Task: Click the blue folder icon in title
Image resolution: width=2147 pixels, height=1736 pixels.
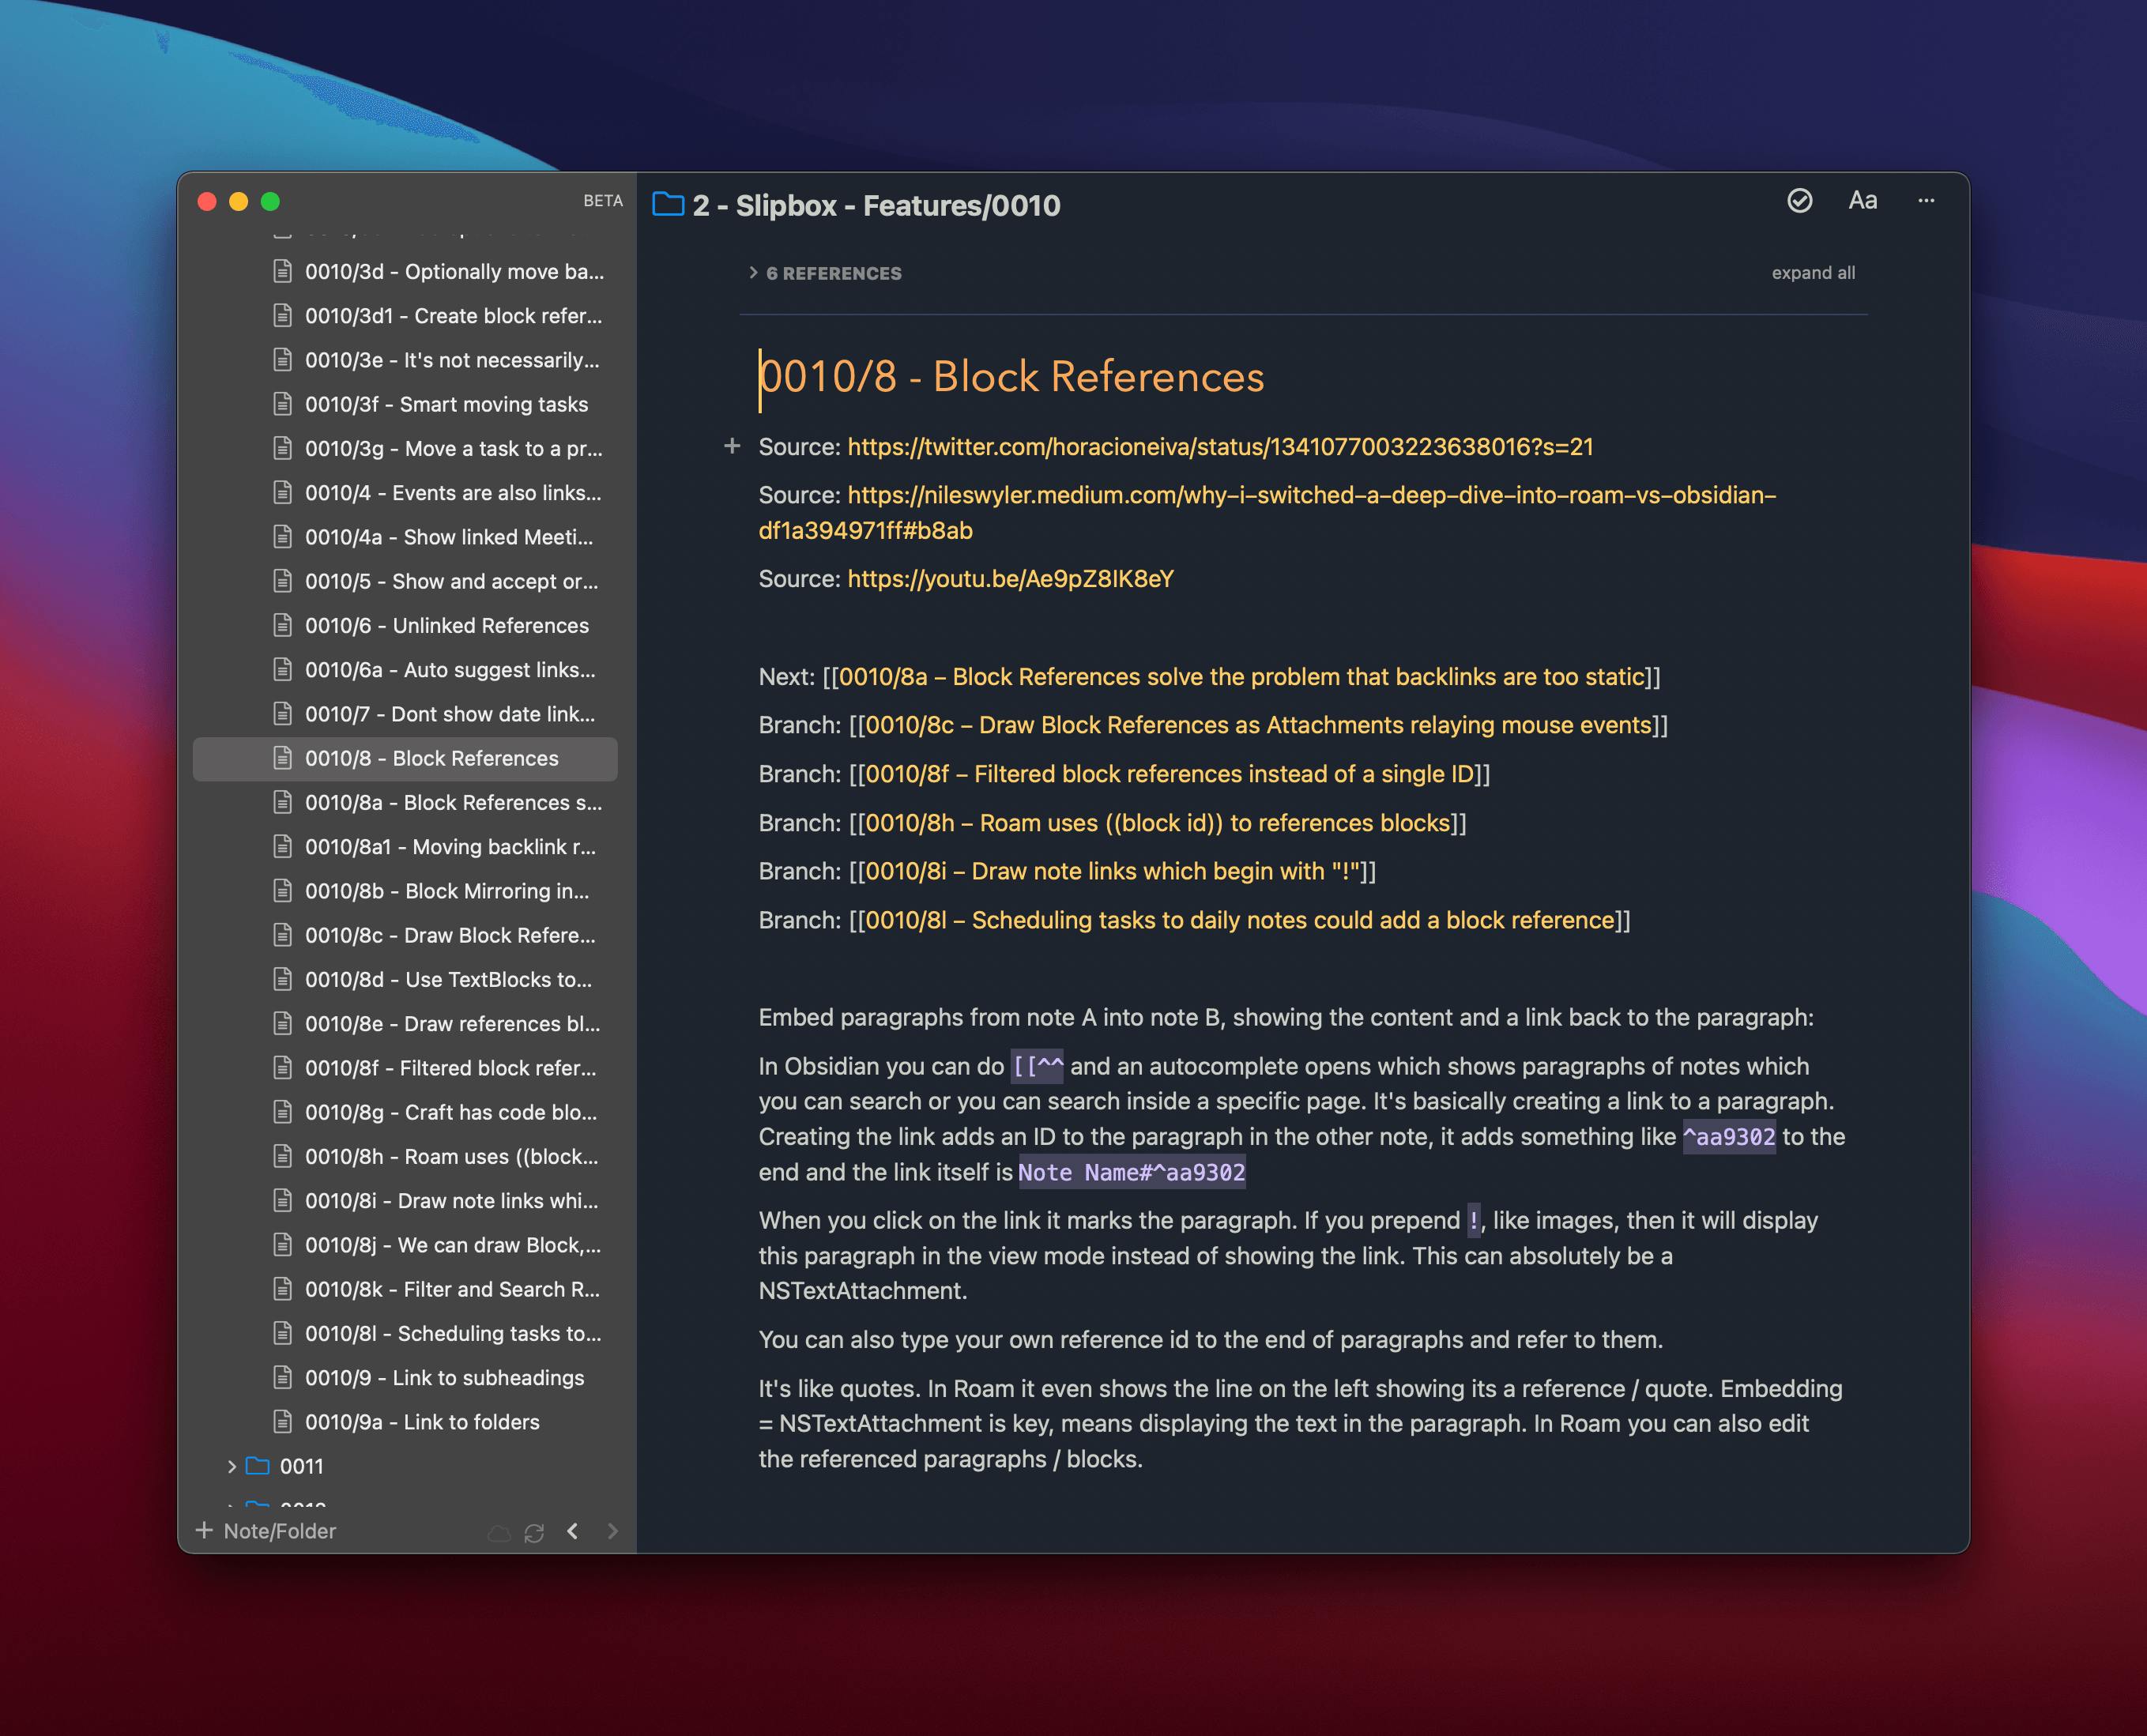Action: point(668,205)
